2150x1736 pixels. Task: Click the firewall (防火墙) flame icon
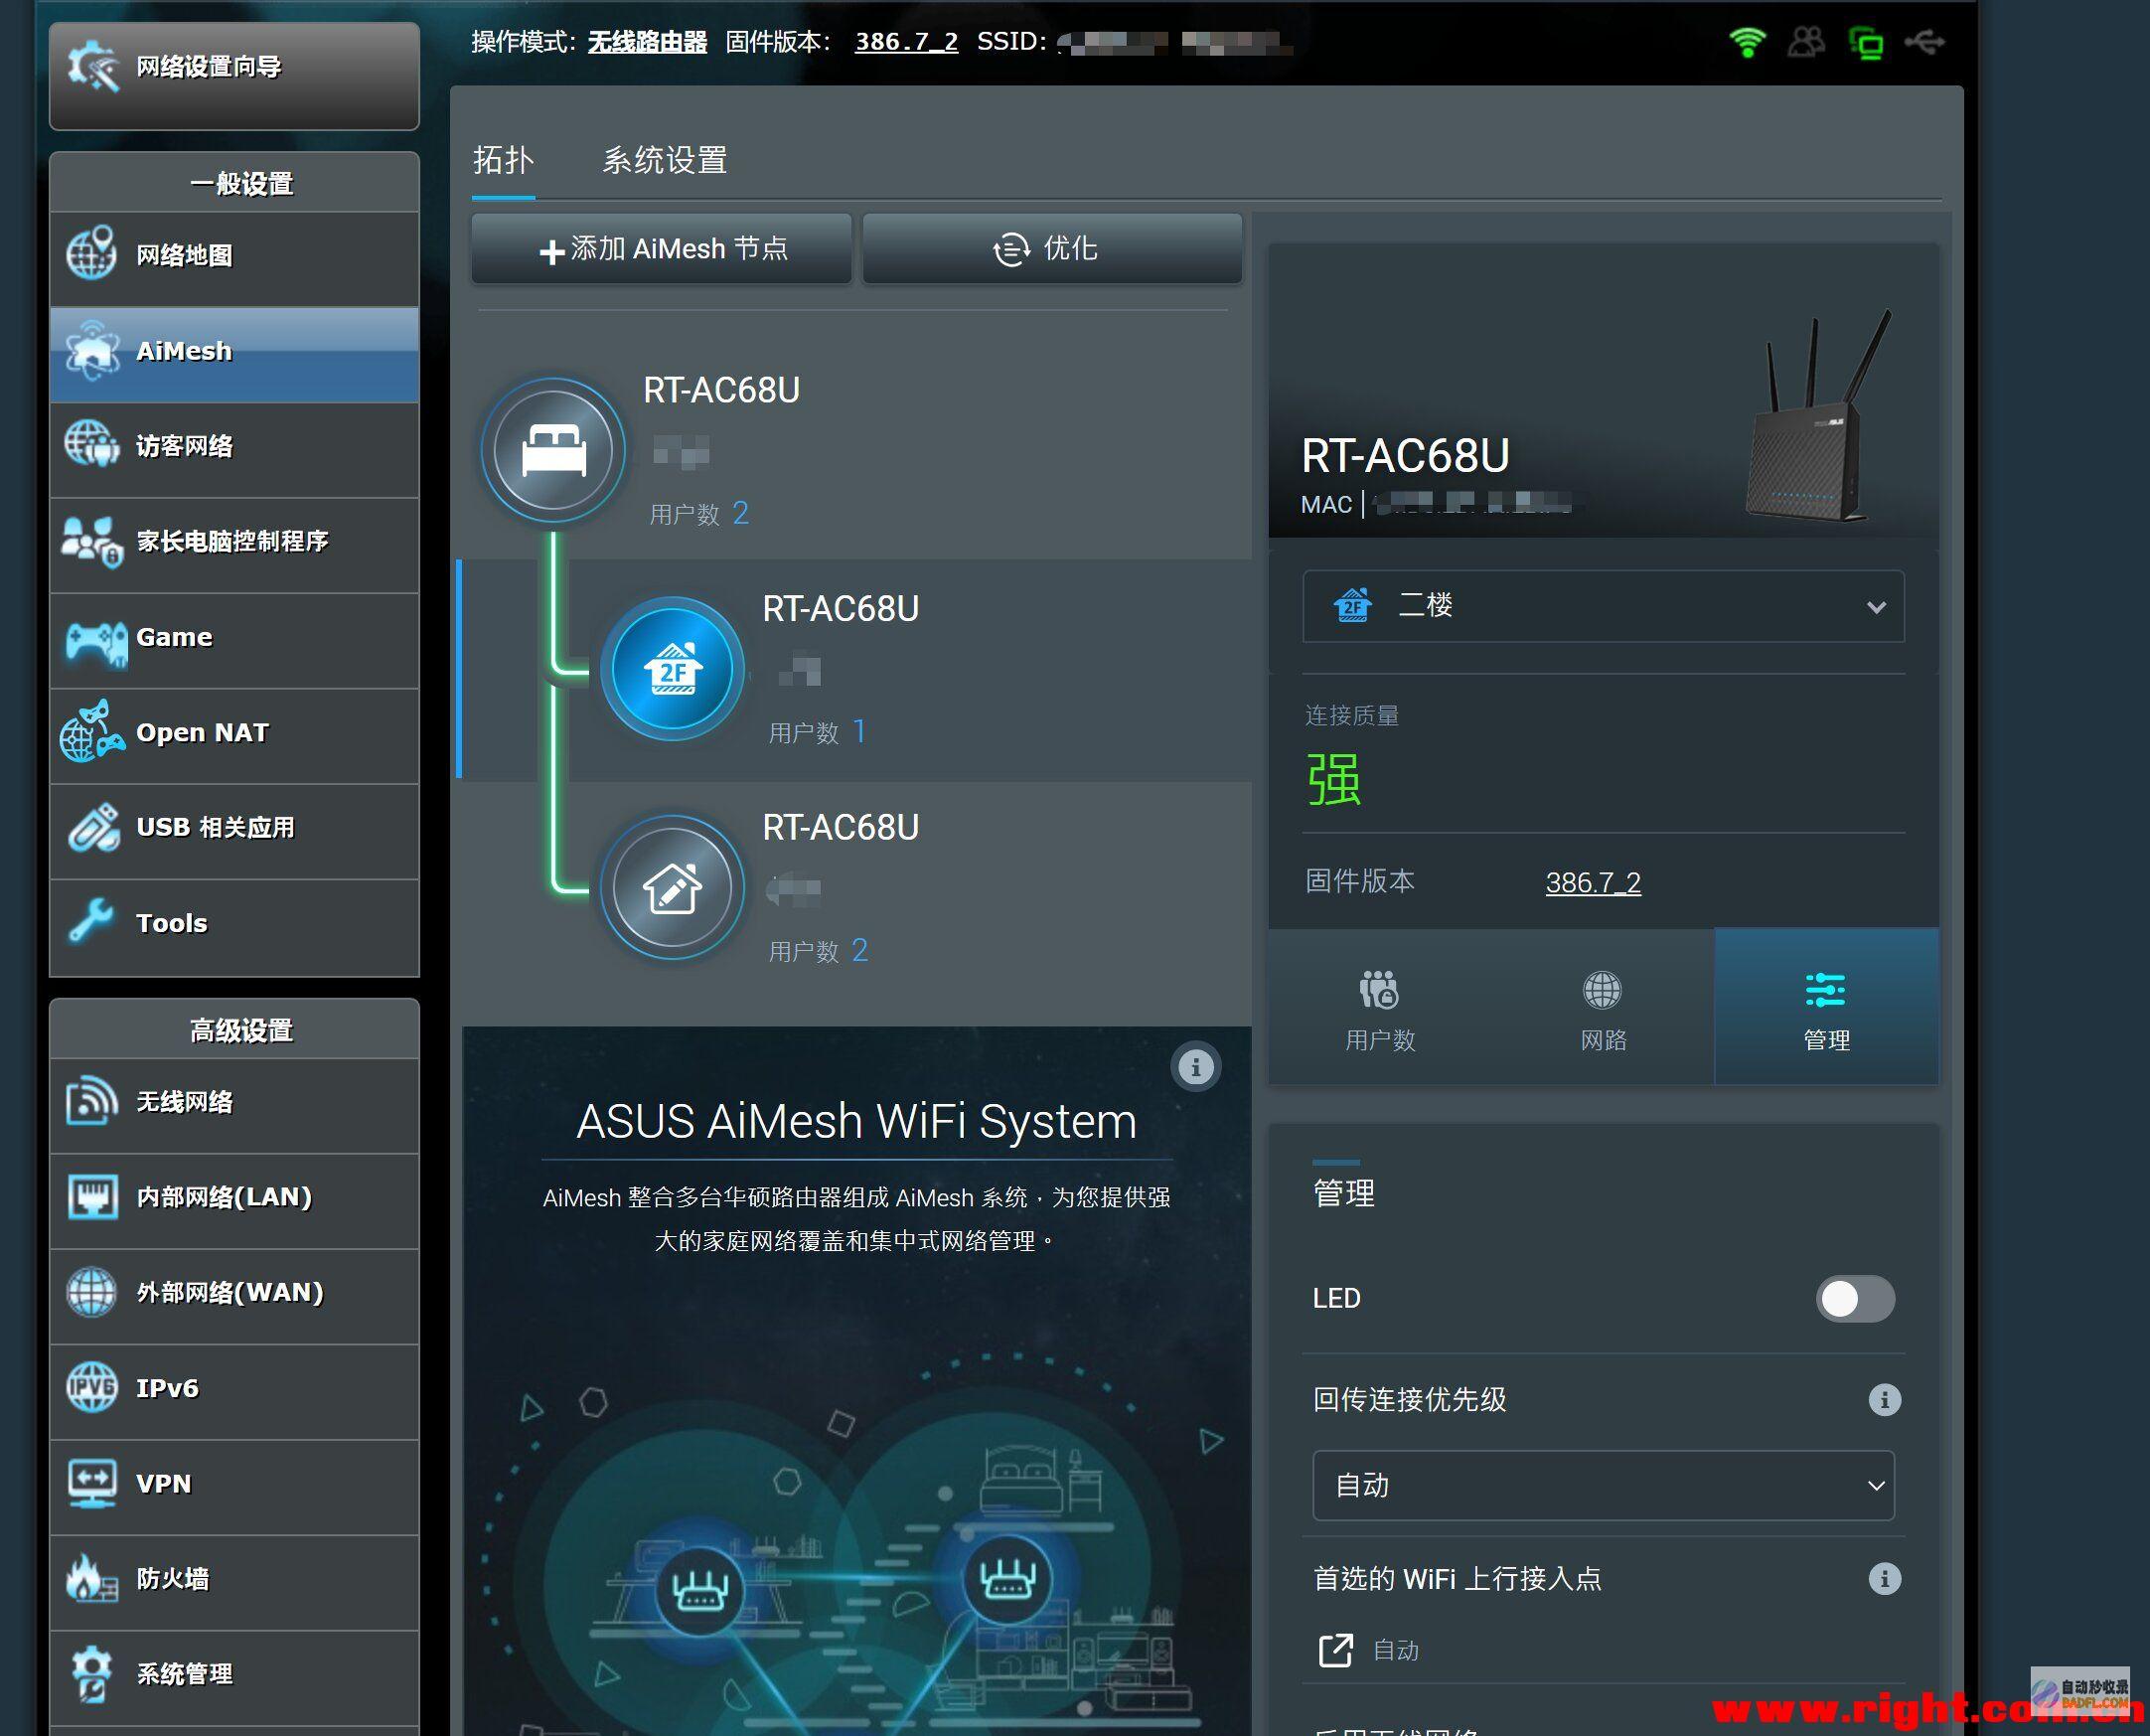tap(91, 1578)
